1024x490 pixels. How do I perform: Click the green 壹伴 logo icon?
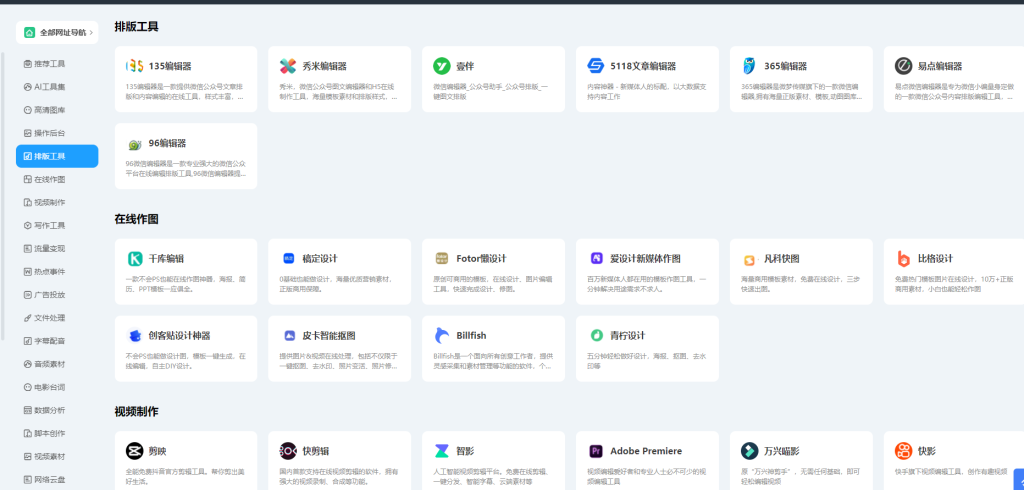441,66
